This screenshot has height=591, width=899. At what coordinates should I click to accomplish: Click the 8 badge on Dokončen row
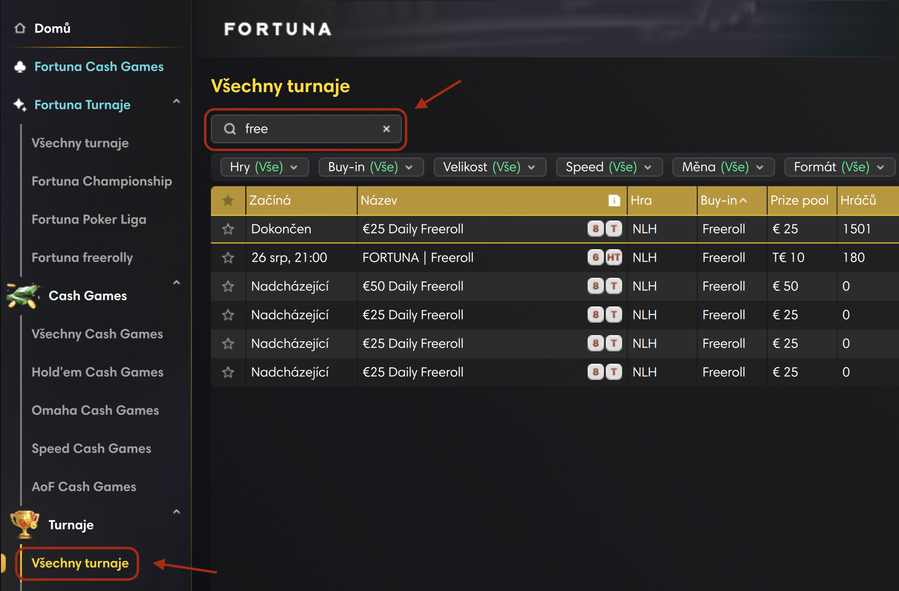click(596, 229)
